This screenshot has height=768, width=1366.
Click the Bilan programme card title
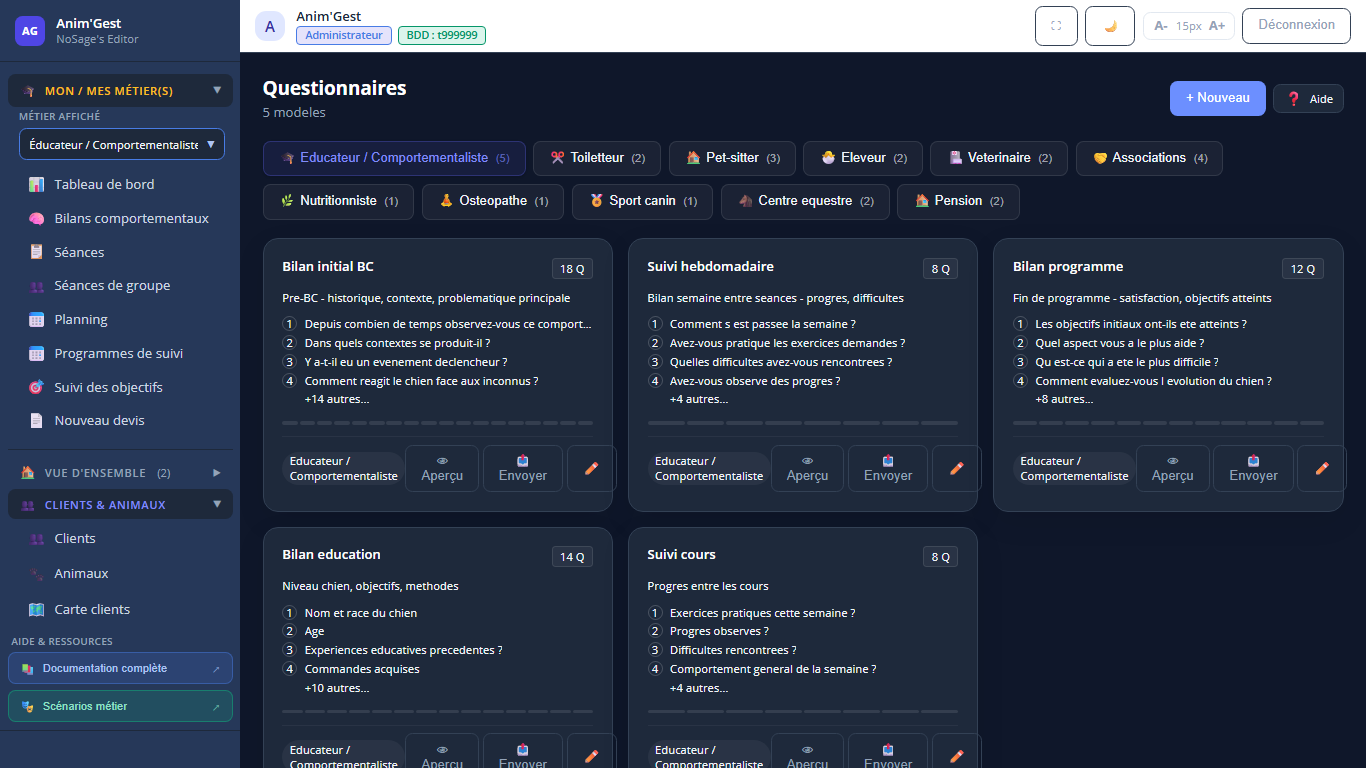pos(1068,267)
